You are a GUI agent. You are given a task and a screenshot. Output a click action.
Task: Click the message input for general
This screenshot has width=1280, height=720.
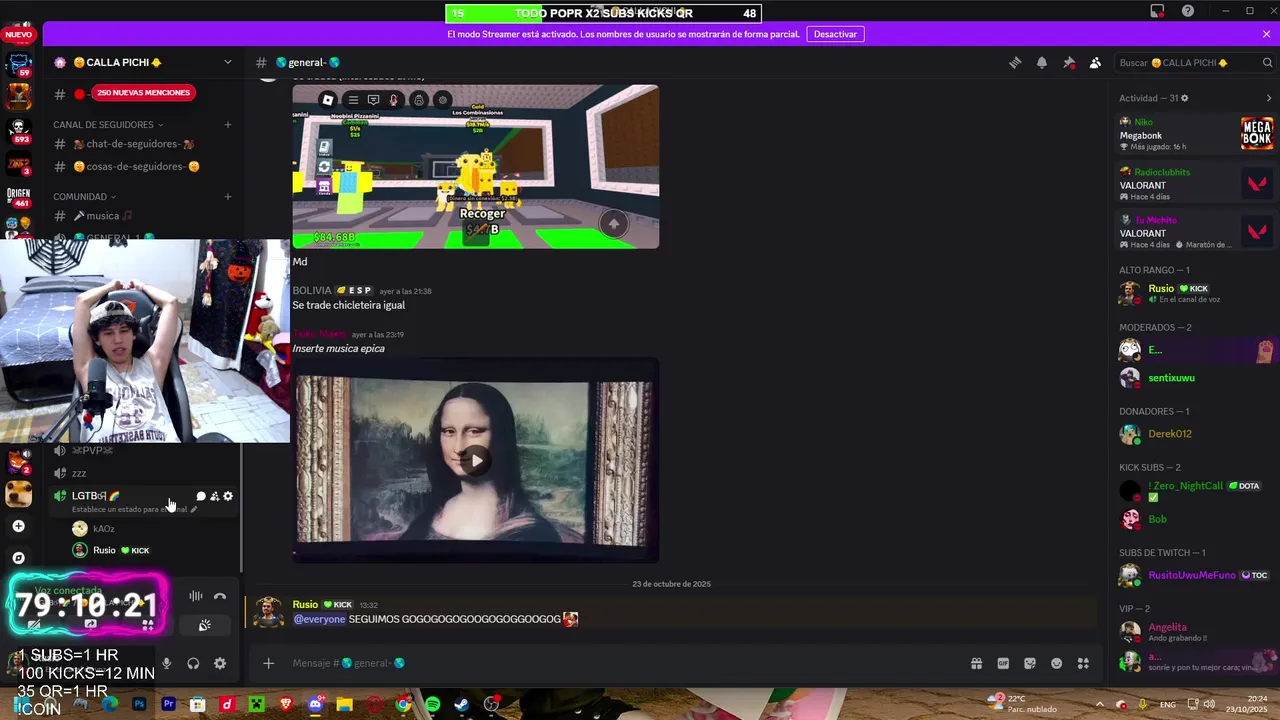click(620, 663)
